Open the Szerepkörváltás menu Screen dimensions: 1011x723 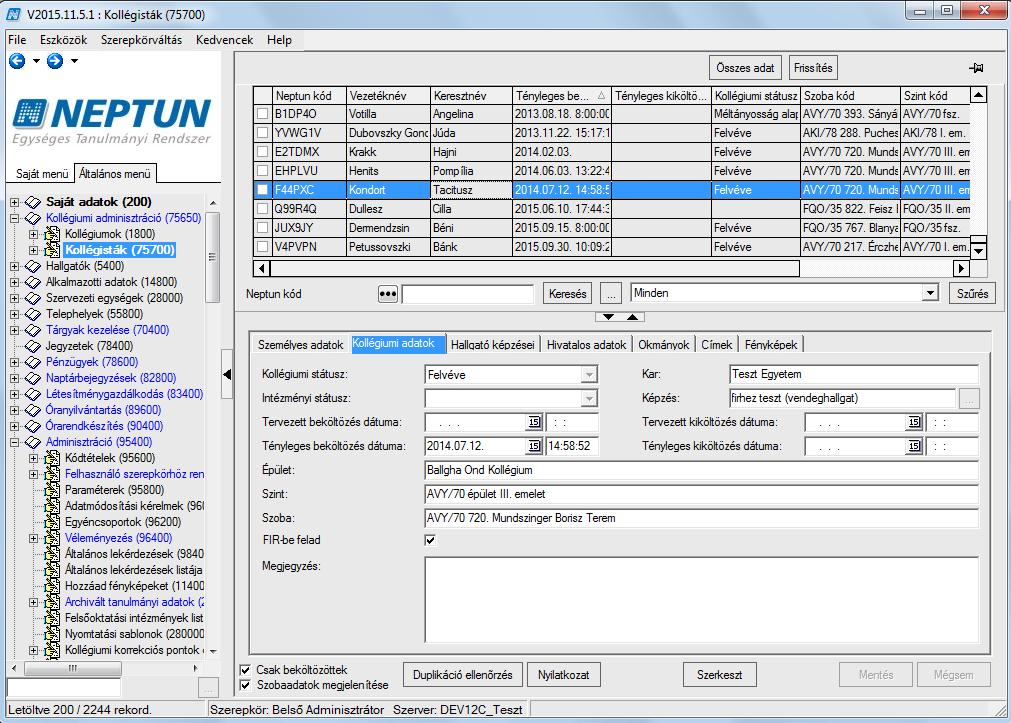pos(141,40)
